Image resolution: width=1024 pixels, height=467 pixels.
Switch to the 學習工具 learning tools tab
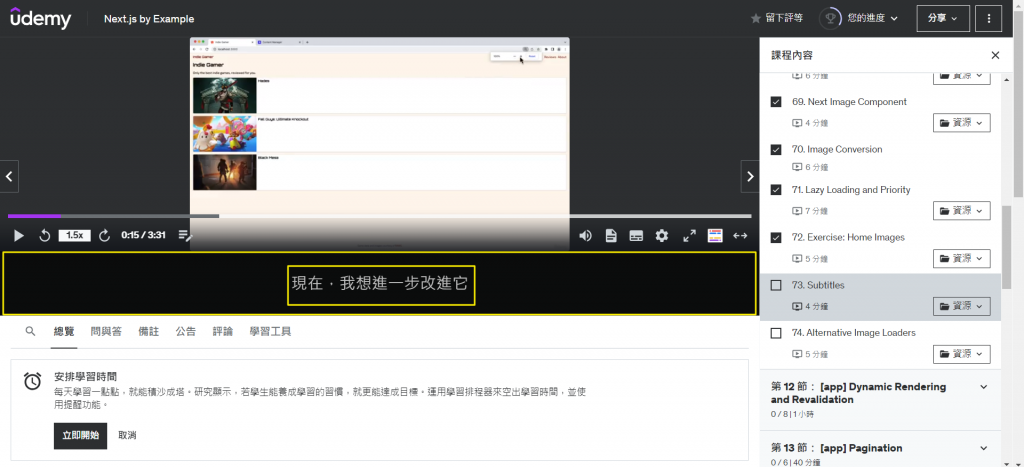[x=270, y=332]
